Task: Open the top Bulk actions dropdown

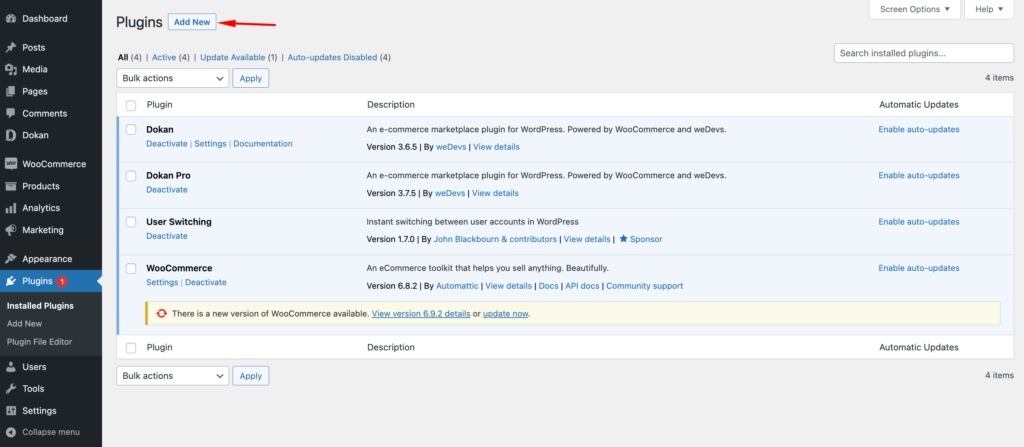Action: pos(172,78)
